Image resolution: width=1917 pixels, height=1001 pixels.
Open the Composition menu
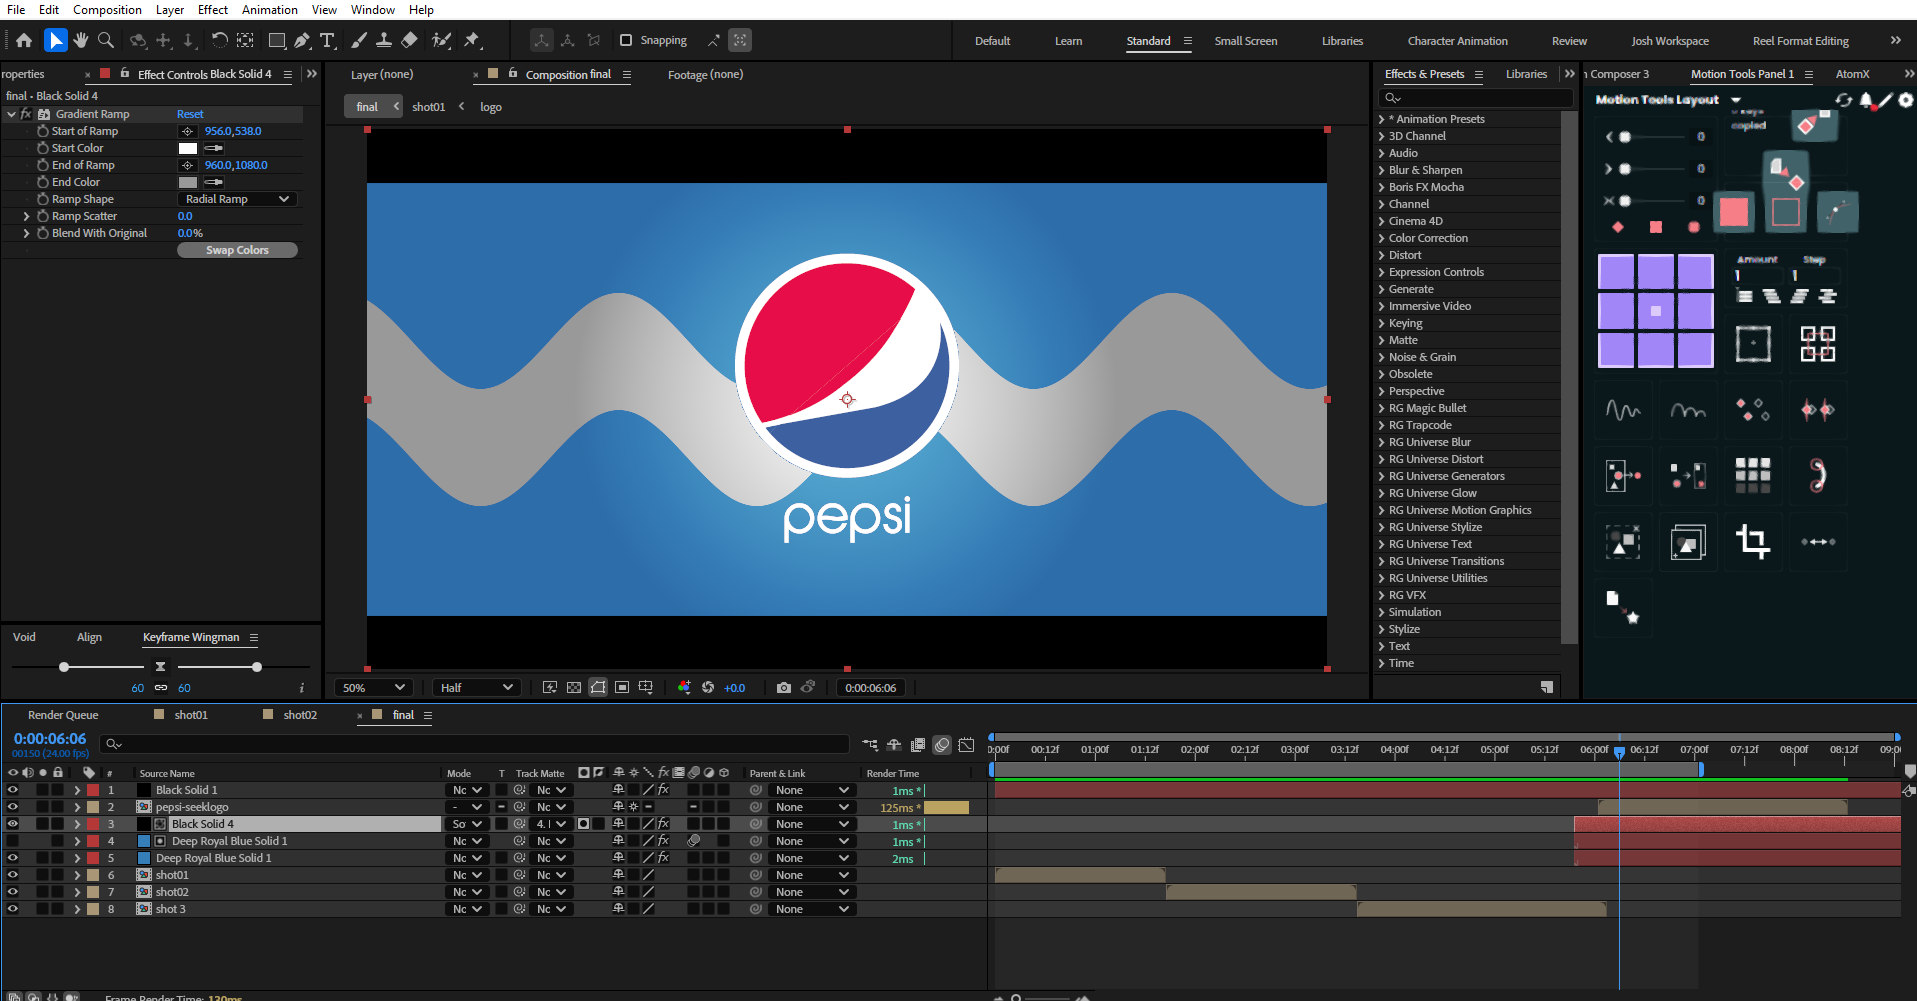107,10
